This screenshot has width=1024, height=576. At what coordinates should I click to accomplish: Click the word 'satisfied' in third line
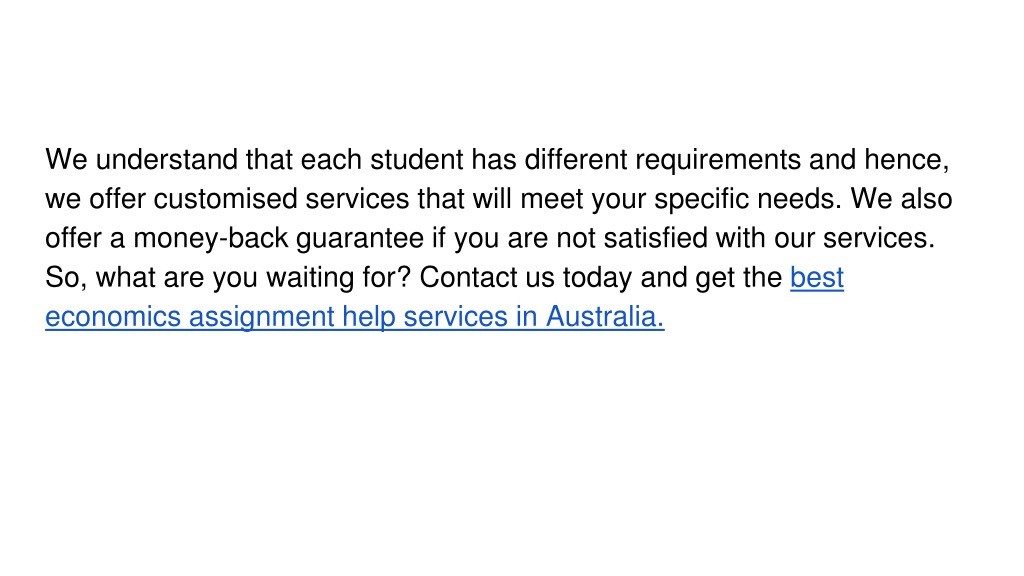[656, 238]
